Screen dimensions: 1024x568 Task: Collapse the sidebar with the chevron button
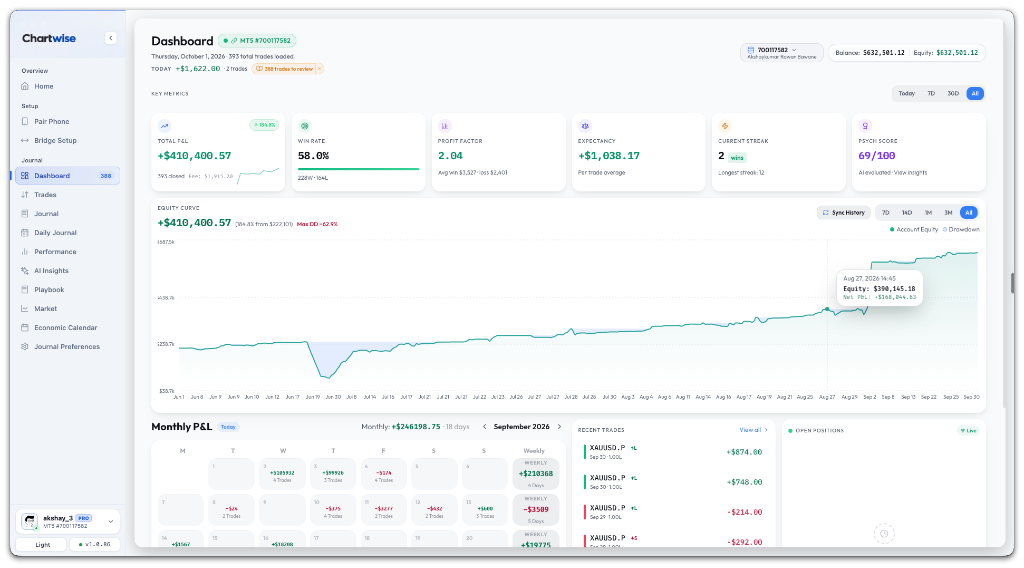point(110,38)
